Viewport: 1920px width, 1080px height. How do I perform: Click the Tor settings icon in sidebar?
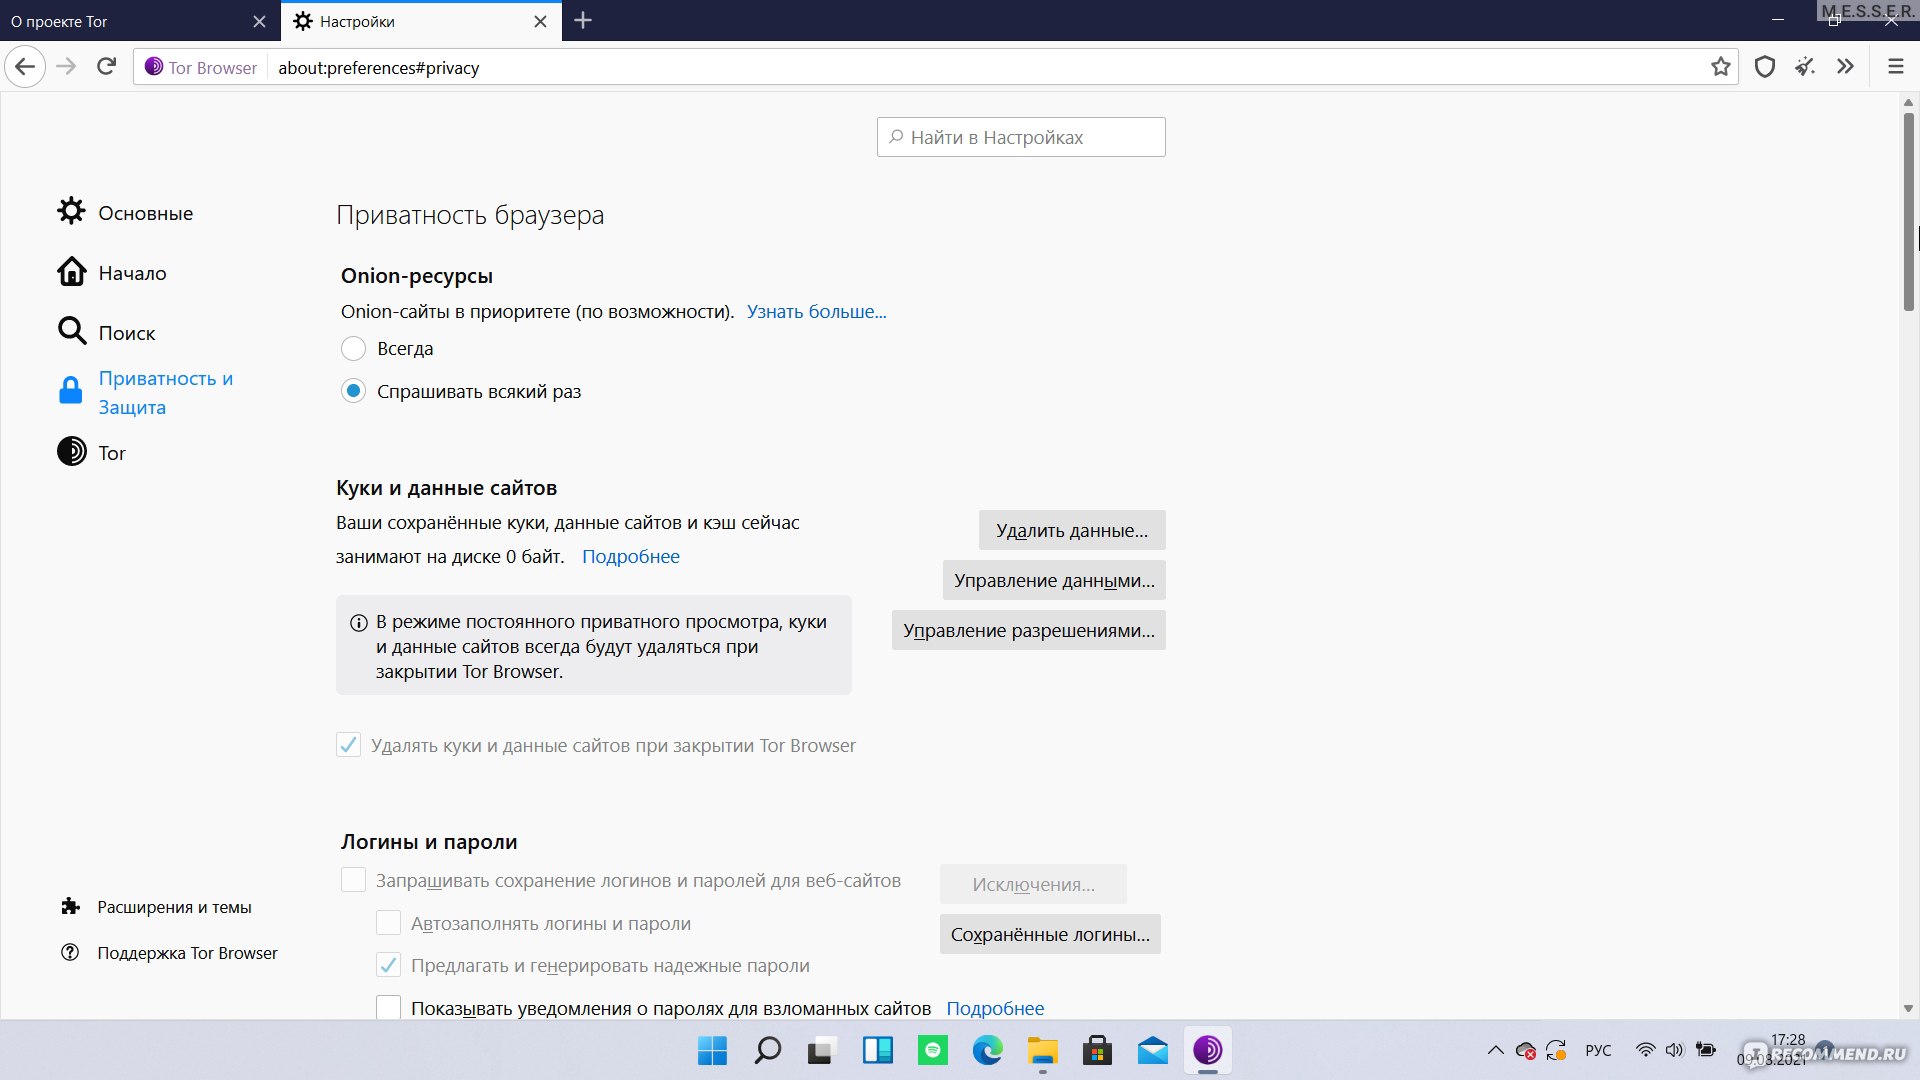71,452
